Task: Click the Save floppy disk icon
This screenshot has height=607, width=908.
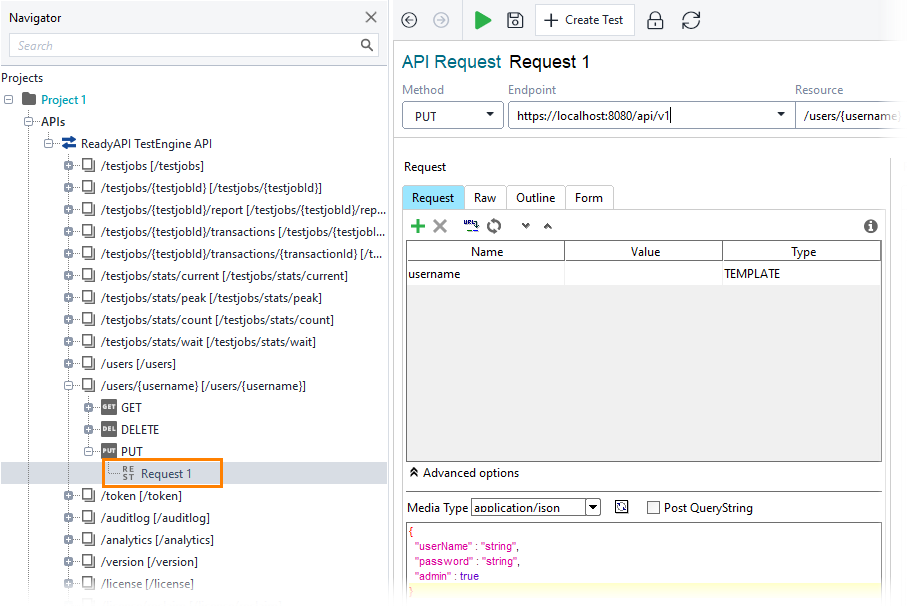Action: click(x=515, y=20)
